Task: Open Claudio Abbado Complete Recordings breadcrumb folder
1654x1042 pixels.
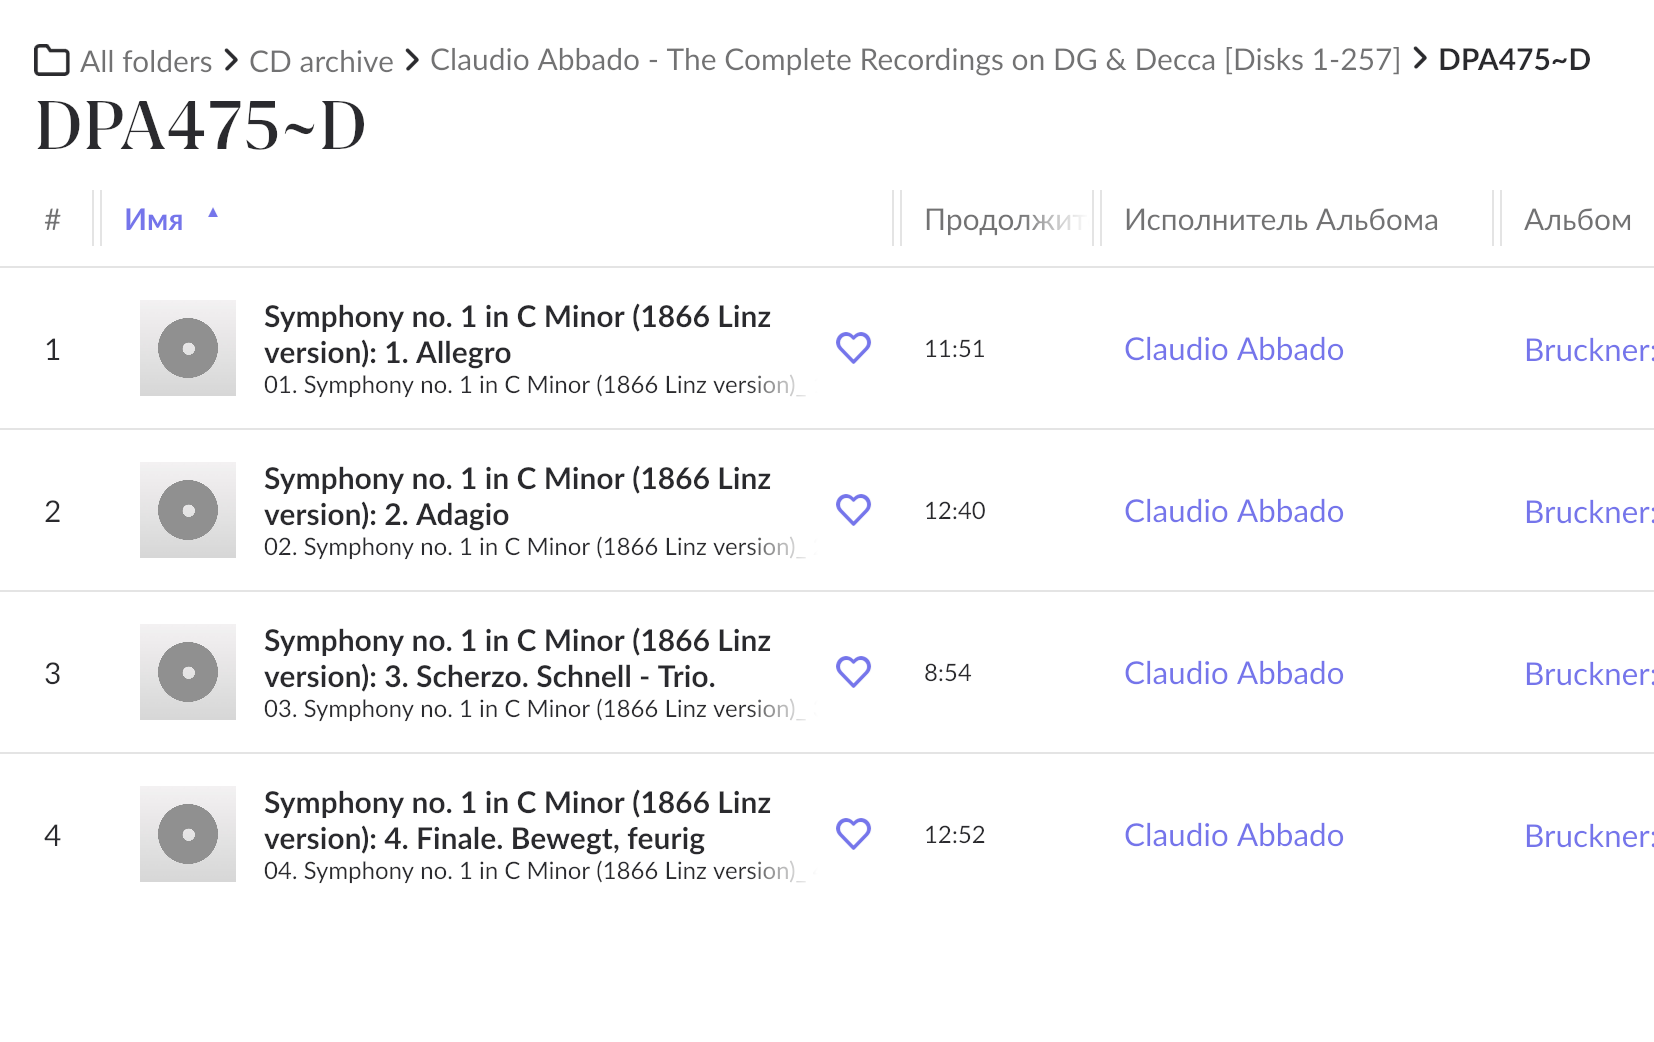Action: tap(915, 60)
